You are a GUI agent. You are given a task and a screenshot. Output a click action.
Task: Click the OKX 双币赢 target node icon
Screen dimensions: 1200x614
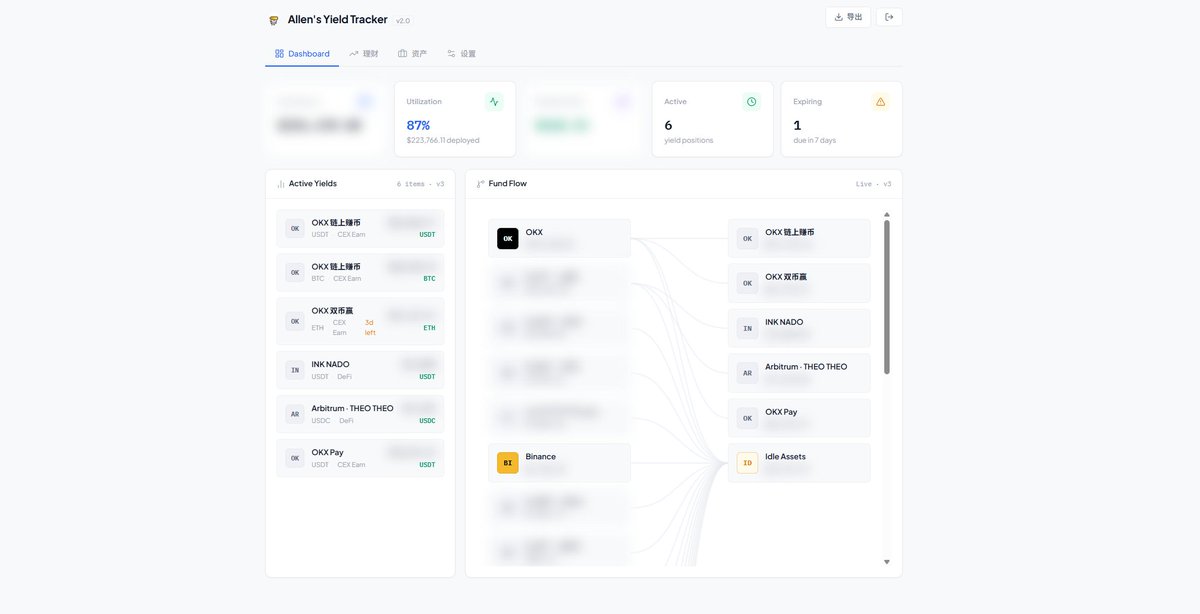[747, 283]
